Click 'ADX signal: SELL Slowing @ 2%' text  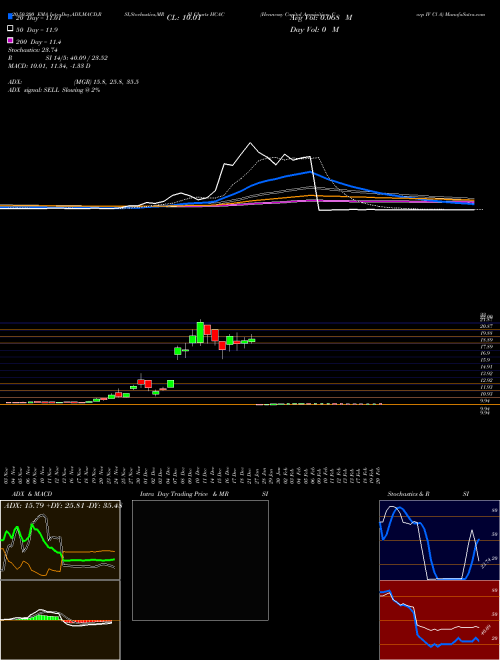[x=54, y=90]
